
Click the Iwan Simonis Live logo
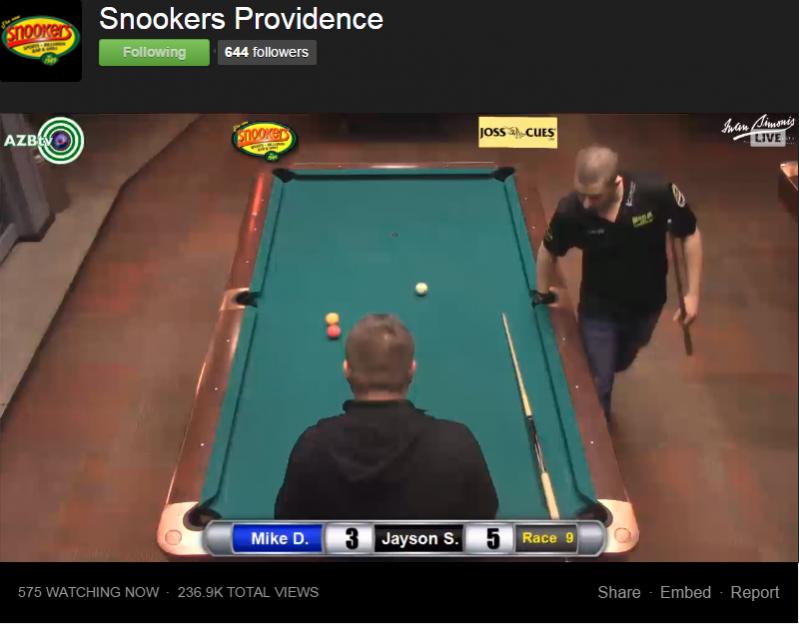pyautogui.click(x=758, y=130)
